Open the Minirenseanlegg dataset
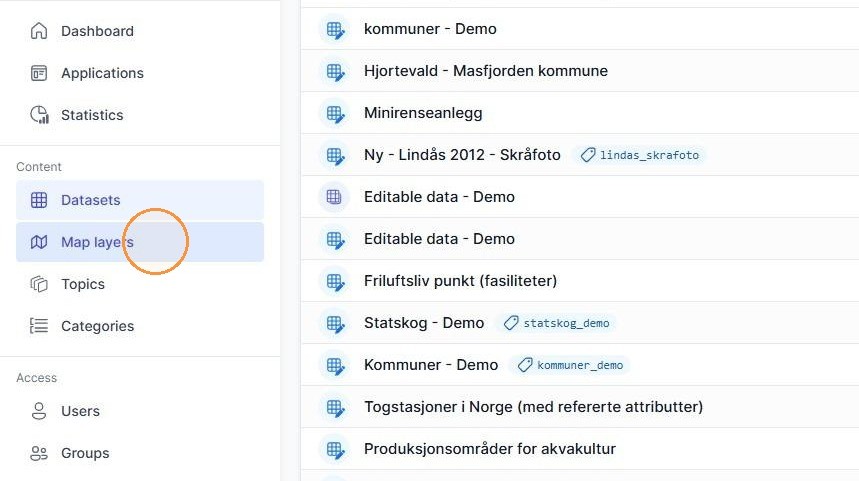This screenshot has height=481, width=859. 423,113
